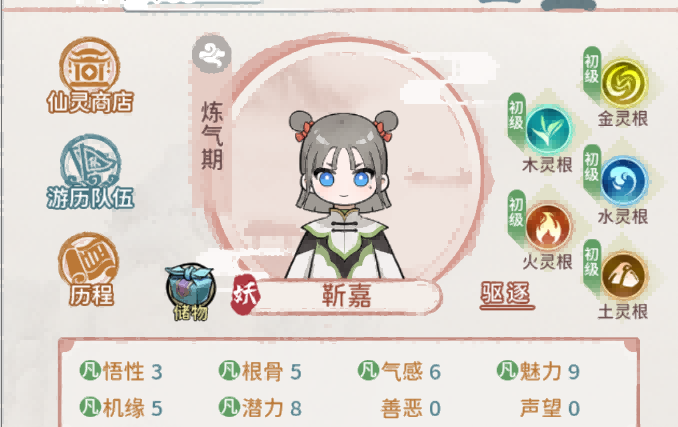Click the 驱逐 expel link
Viewport: 678px width, 427px height.
(x=506, y=296)
